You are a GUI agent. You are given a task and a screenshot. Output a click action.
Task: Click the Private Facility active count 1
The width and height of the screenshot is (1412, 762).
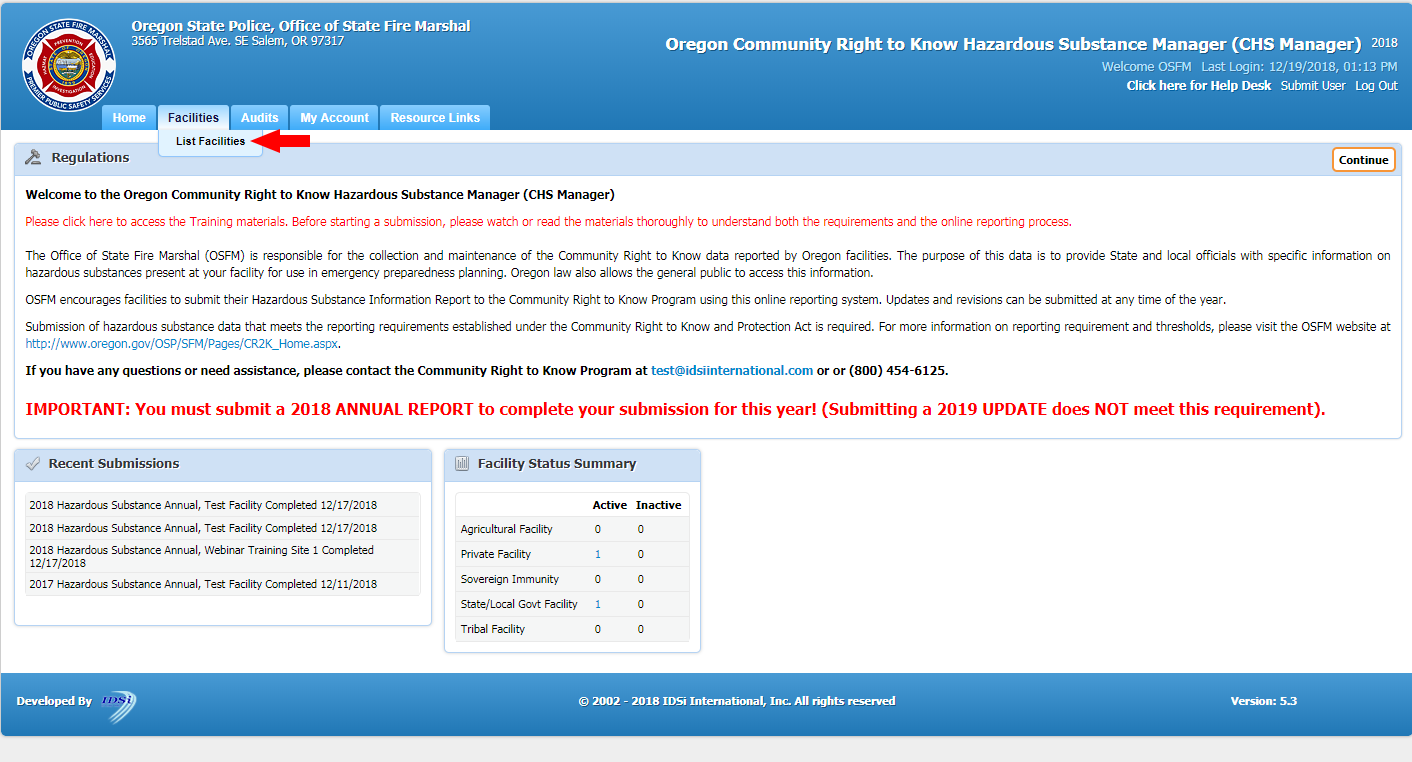tap(598, 554)
